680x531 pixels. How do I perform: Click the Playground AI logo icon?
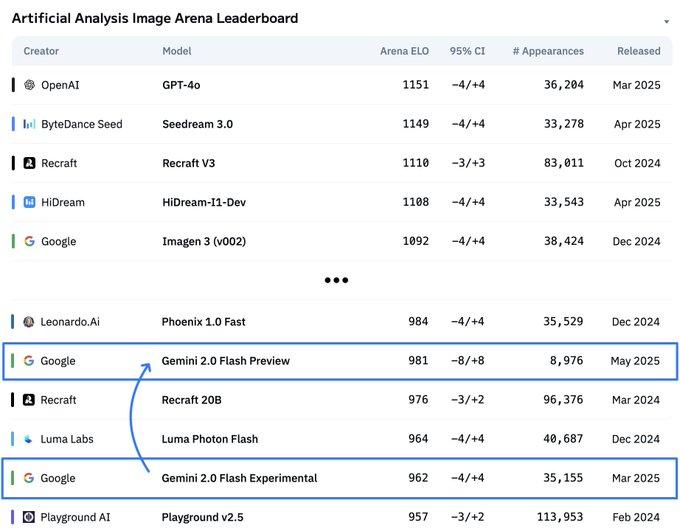click(x=30, y=517)
